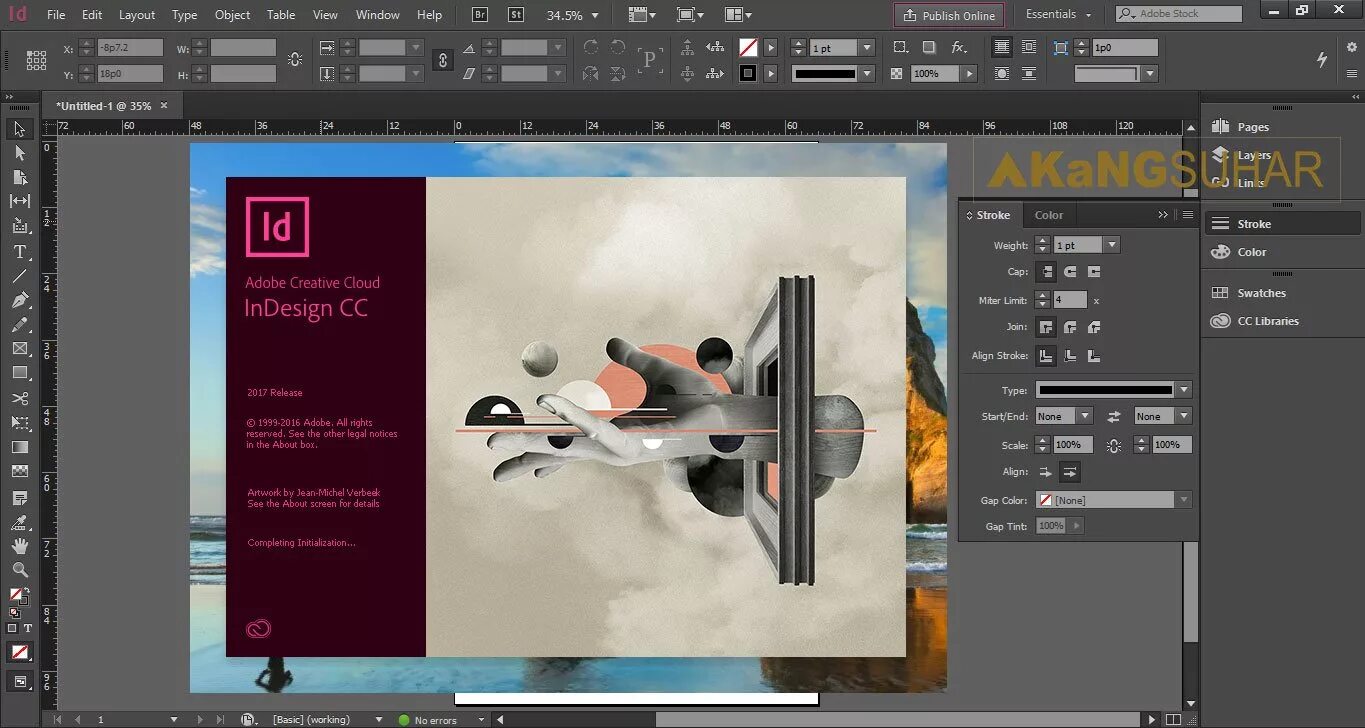This screenshot has width=1365, height=728.
Task: Select the Eyedropper tool
Action: coord(19,521)
